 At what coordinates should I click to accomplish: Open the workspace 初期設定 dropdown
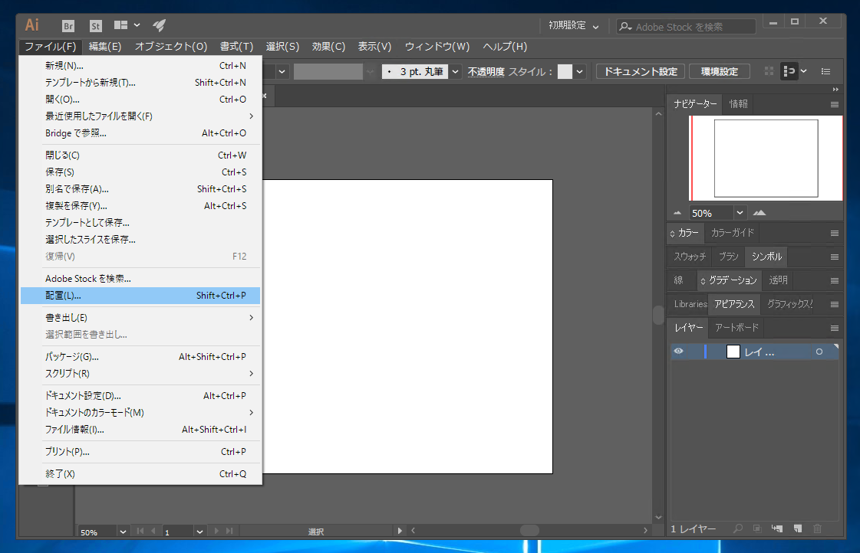574,26
